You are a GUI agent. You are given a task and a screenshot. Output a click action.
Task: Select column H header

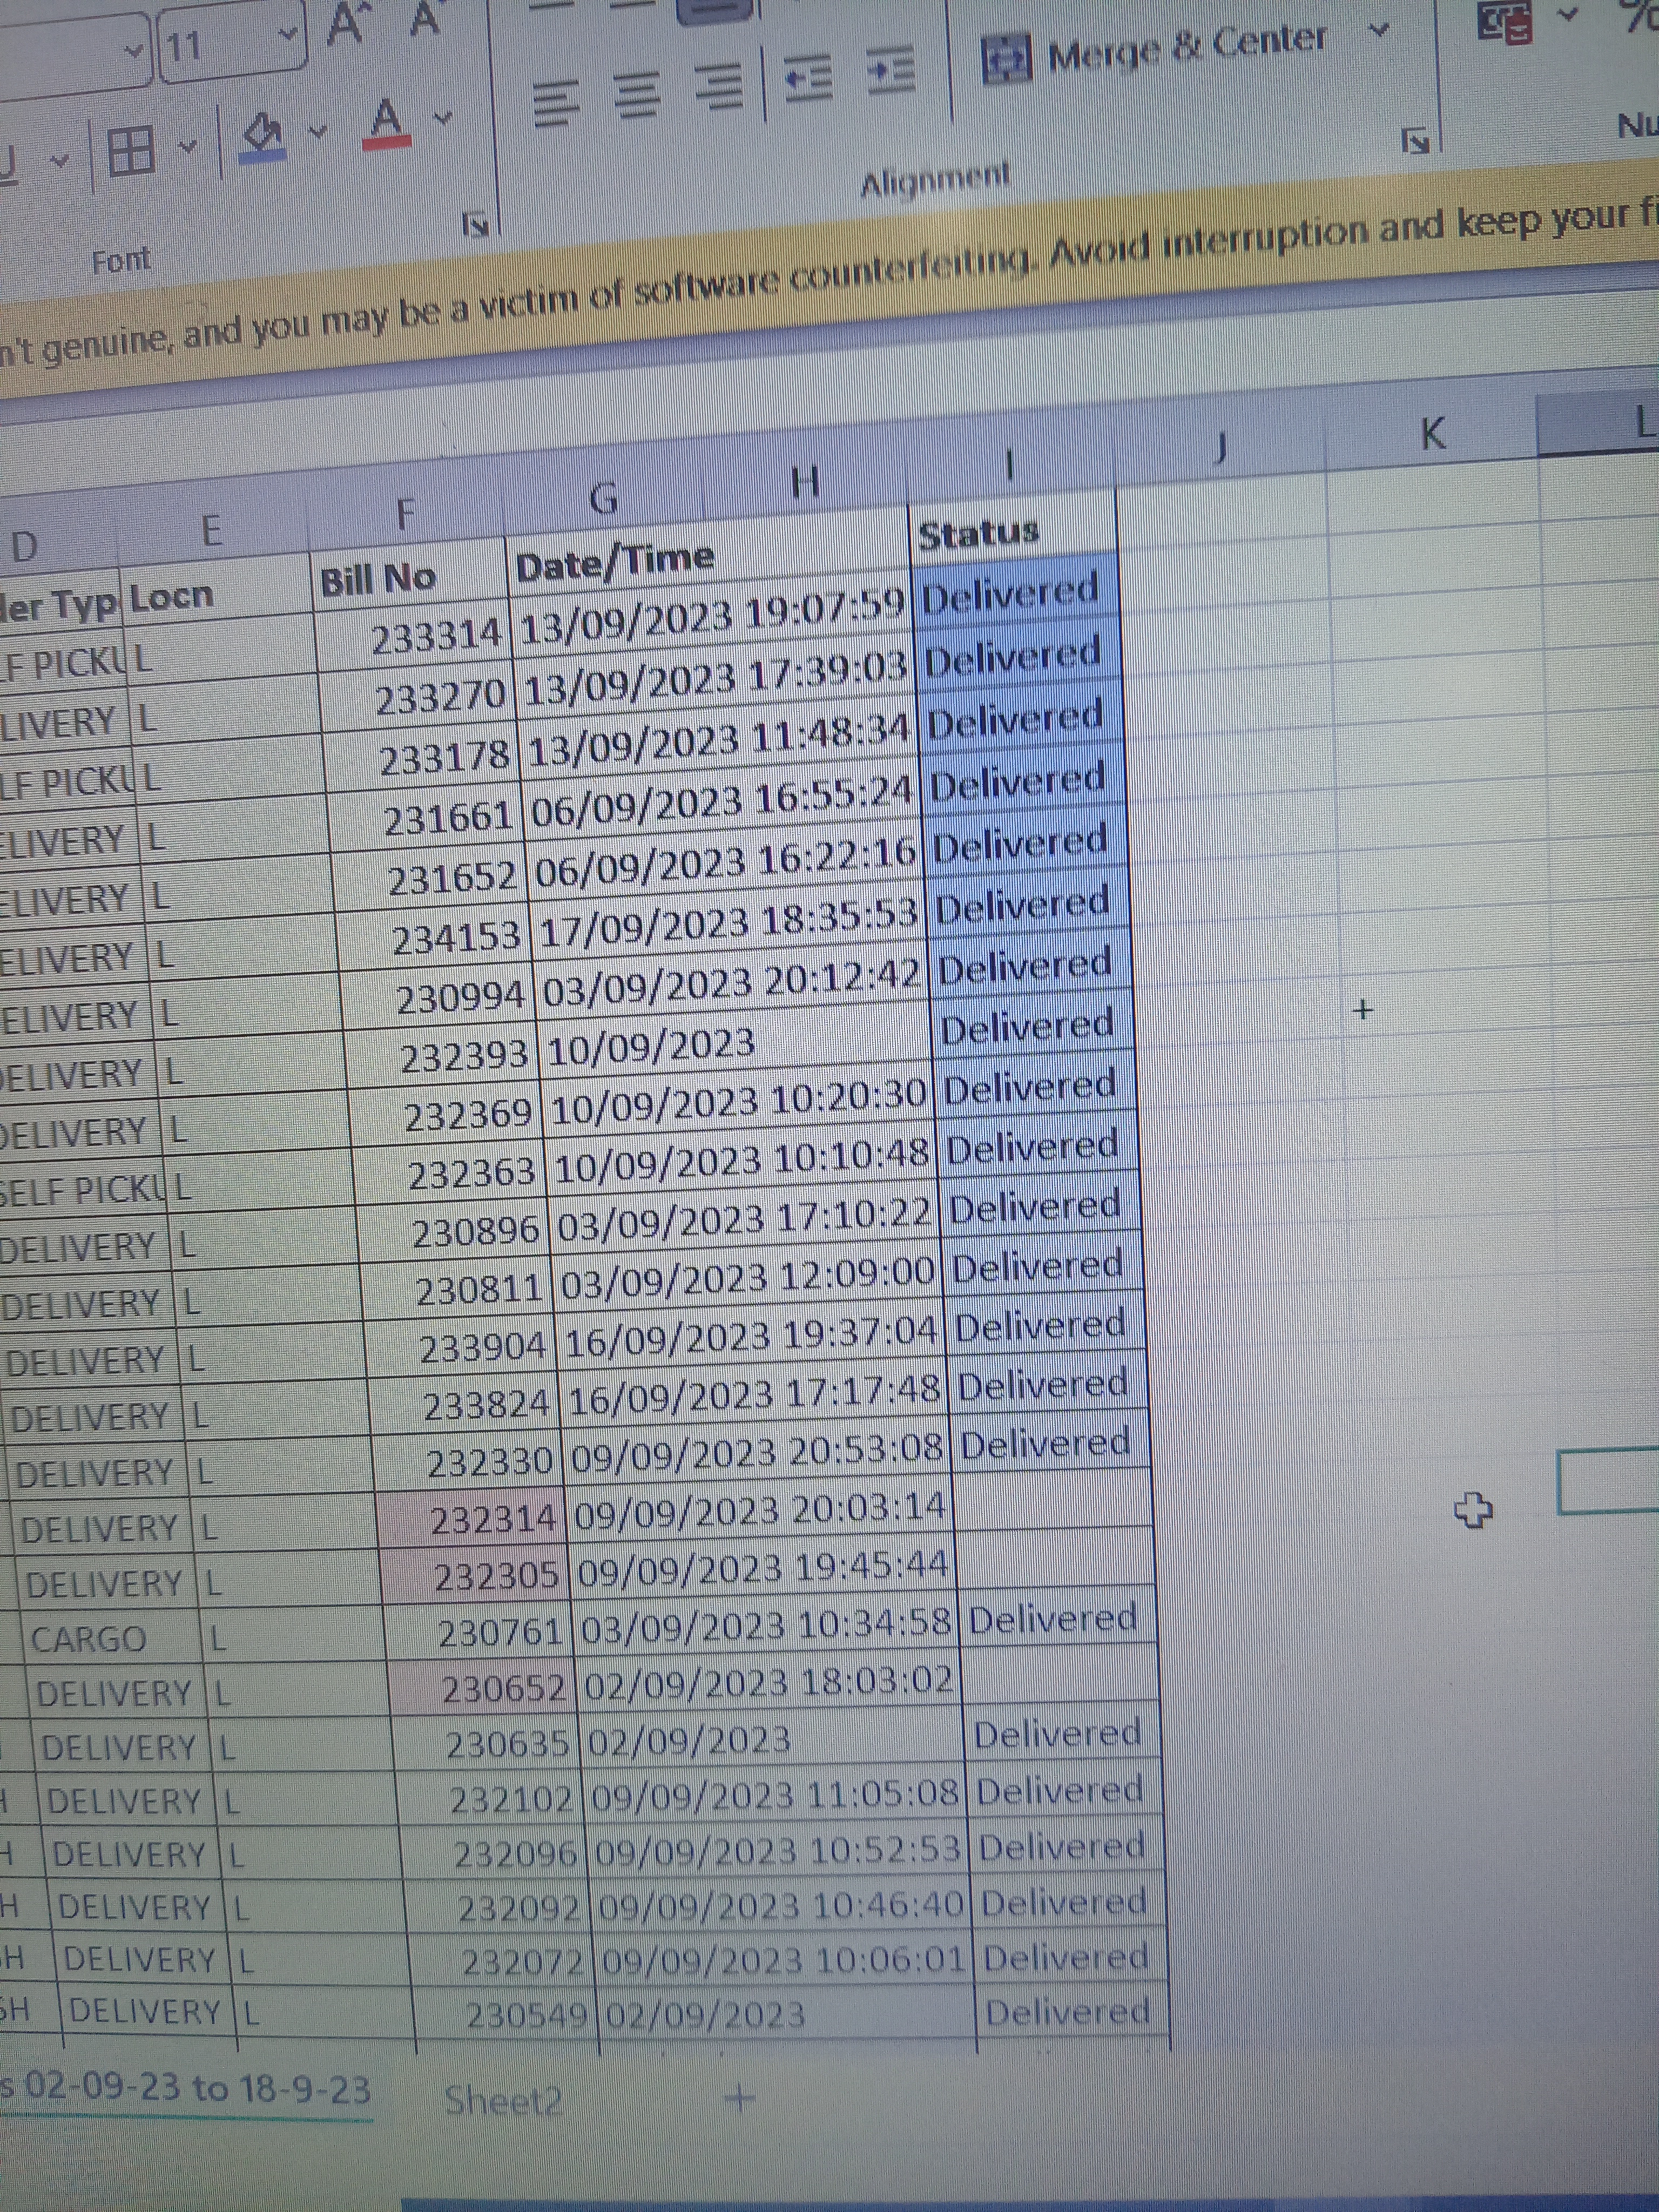(806, 483)
